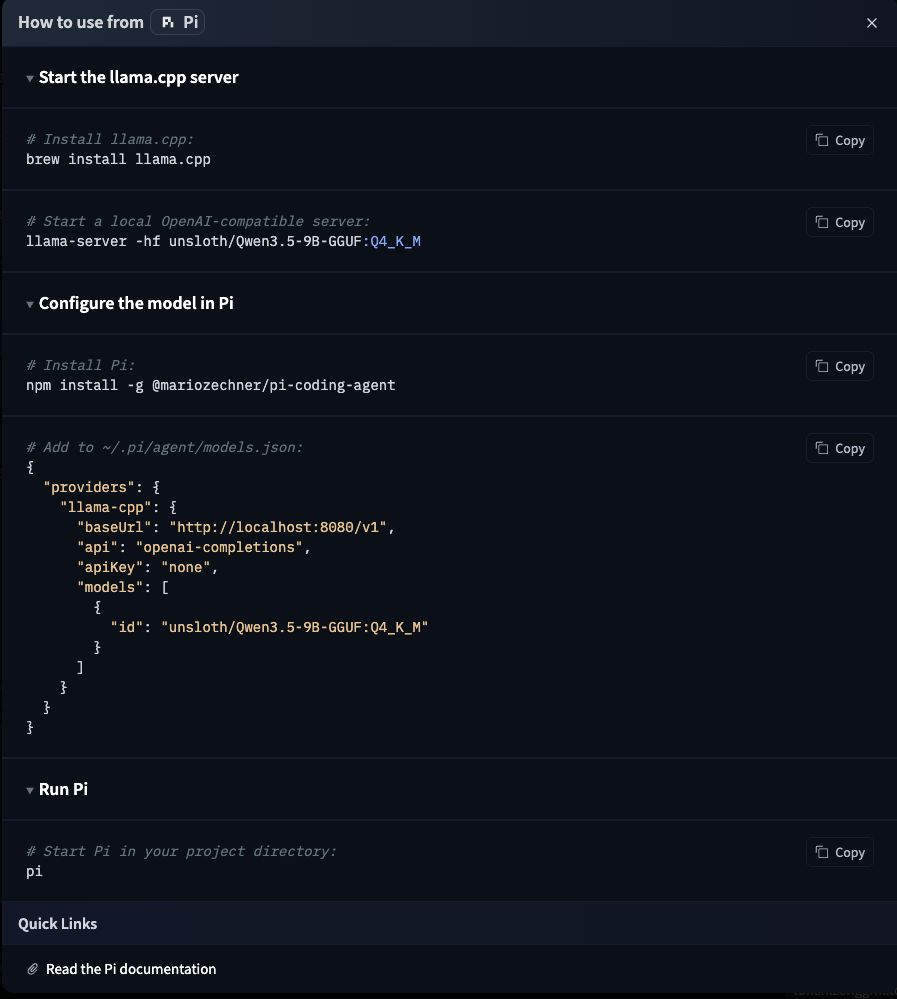Screen dimensions: 897x999
Task: Copy the llama-server -hf command
Action: 840,222
